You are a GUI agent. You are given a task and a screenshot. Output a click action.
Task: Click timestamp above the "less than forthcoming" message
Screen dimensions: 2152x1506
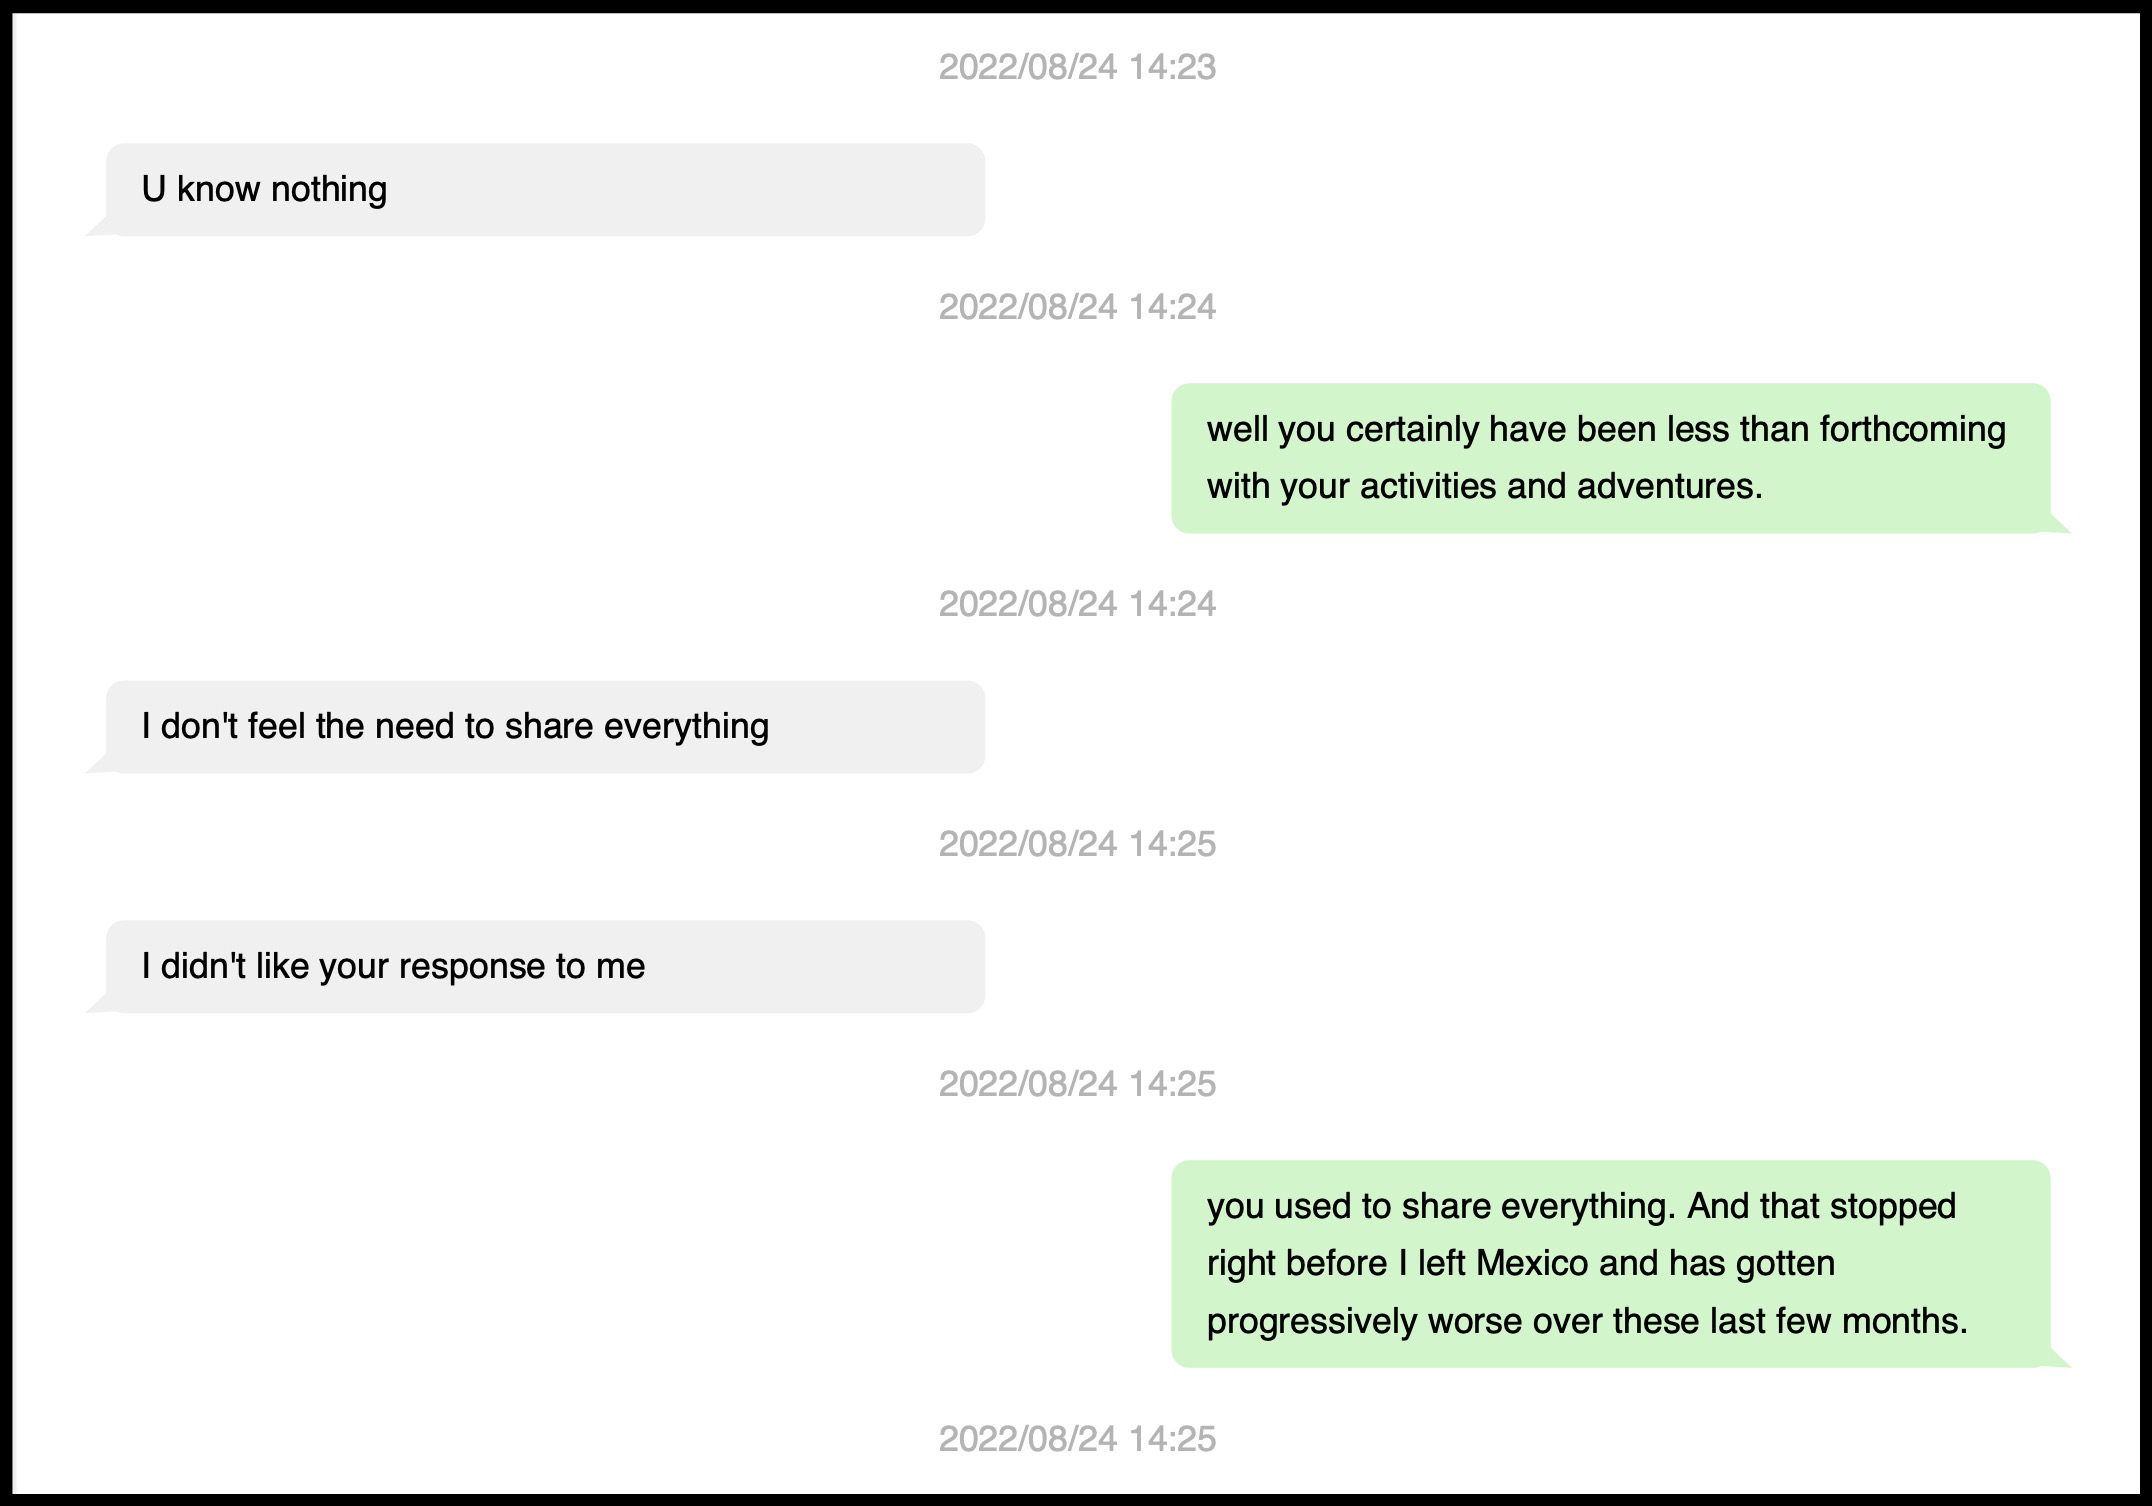(x=1077, y=307)
